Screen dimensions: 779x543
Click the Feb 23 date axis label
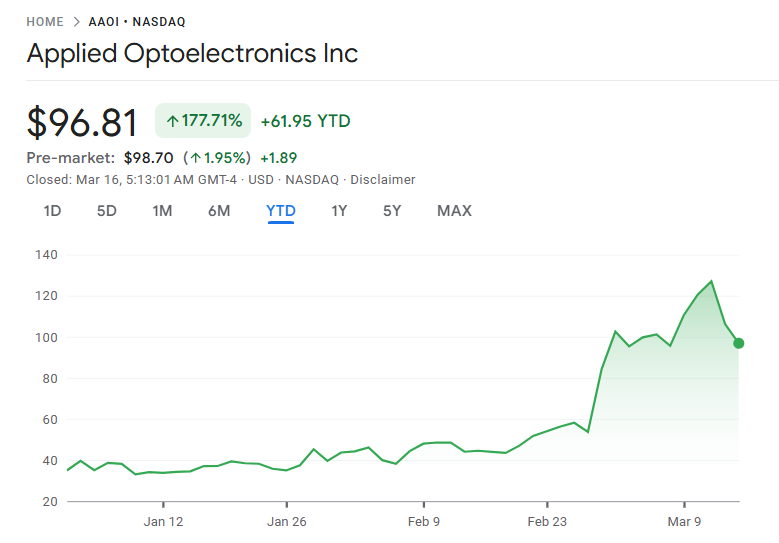pos(547,521)
